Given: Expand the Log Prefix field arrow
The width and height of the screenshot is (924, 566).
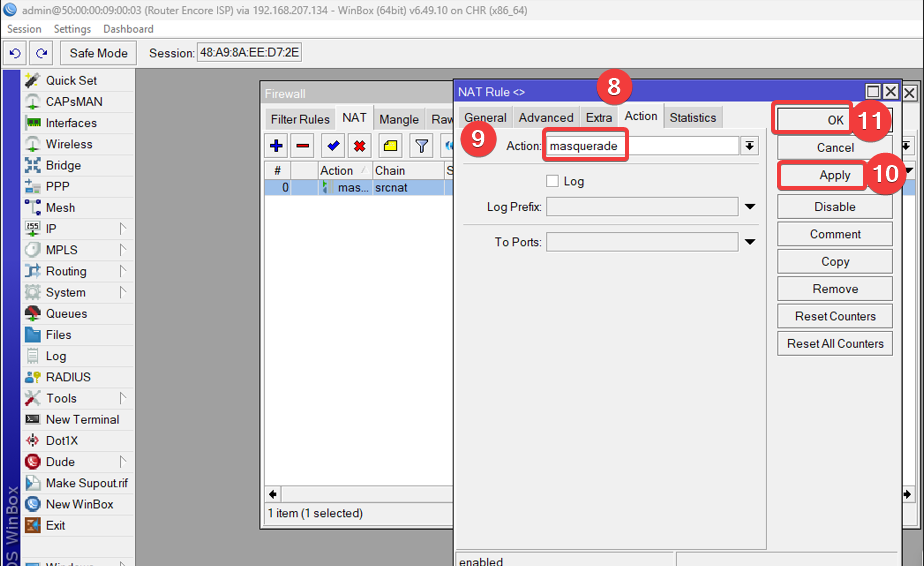Looking at the screenshot, I should tap(749, 207).
